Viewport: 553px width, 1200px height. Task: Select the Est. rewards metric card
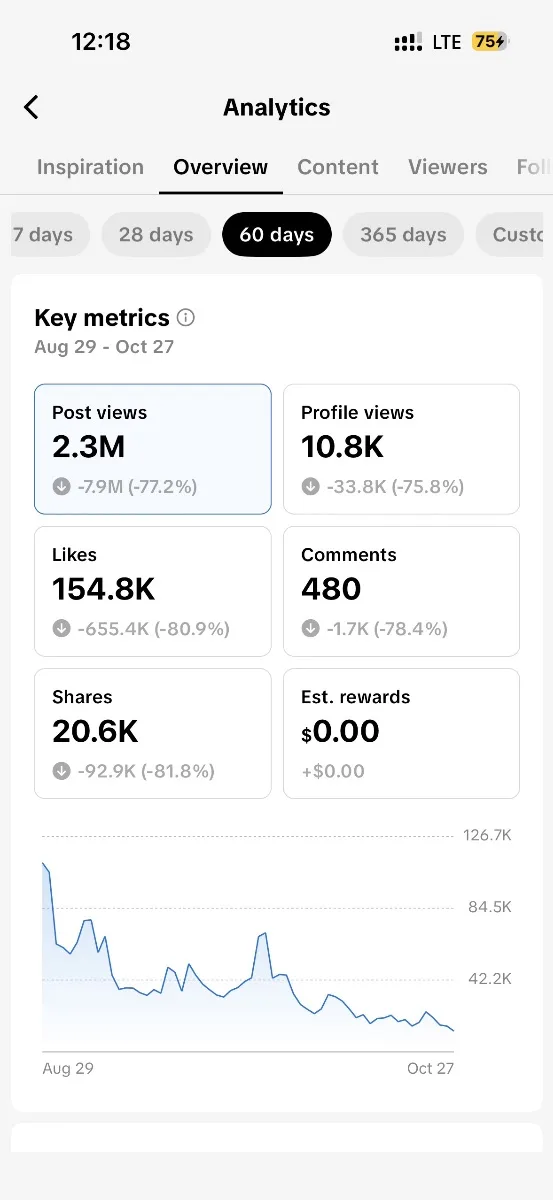[401, 734]
